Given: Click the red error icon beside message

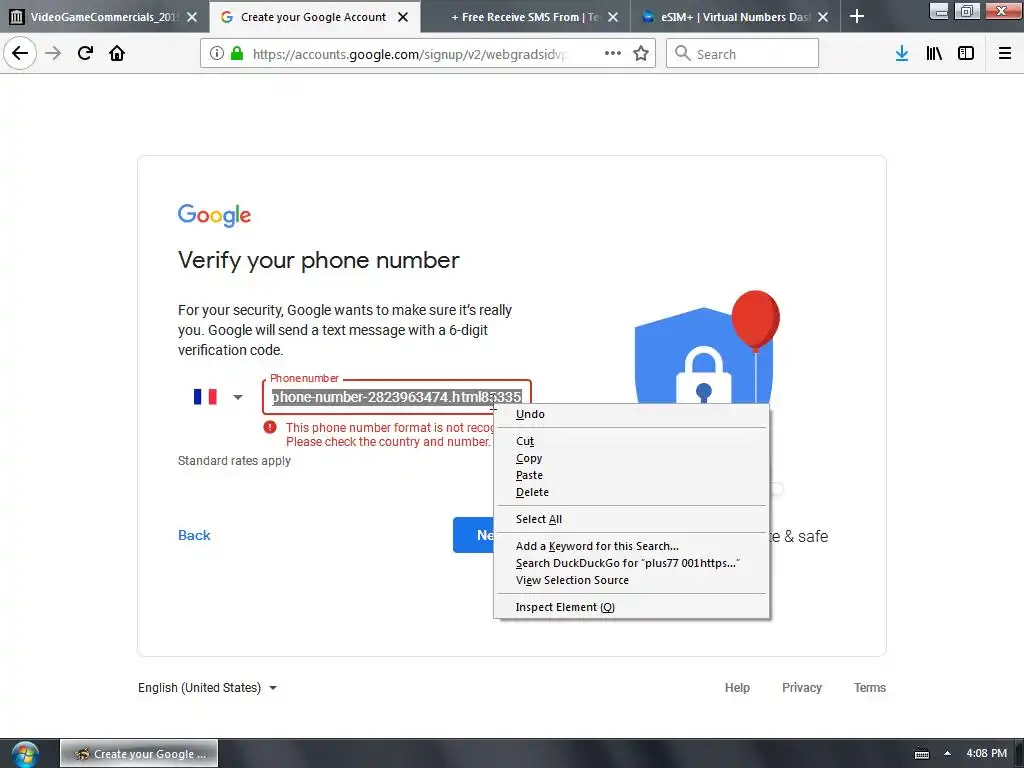Looking at the screenshot, I should (x=270, y=427).
